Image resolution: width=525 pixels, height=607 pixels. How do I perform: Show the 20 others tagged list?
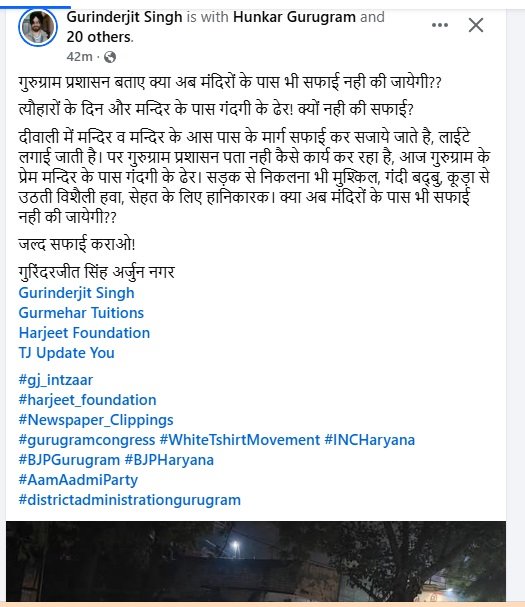(x=99, y=37)
